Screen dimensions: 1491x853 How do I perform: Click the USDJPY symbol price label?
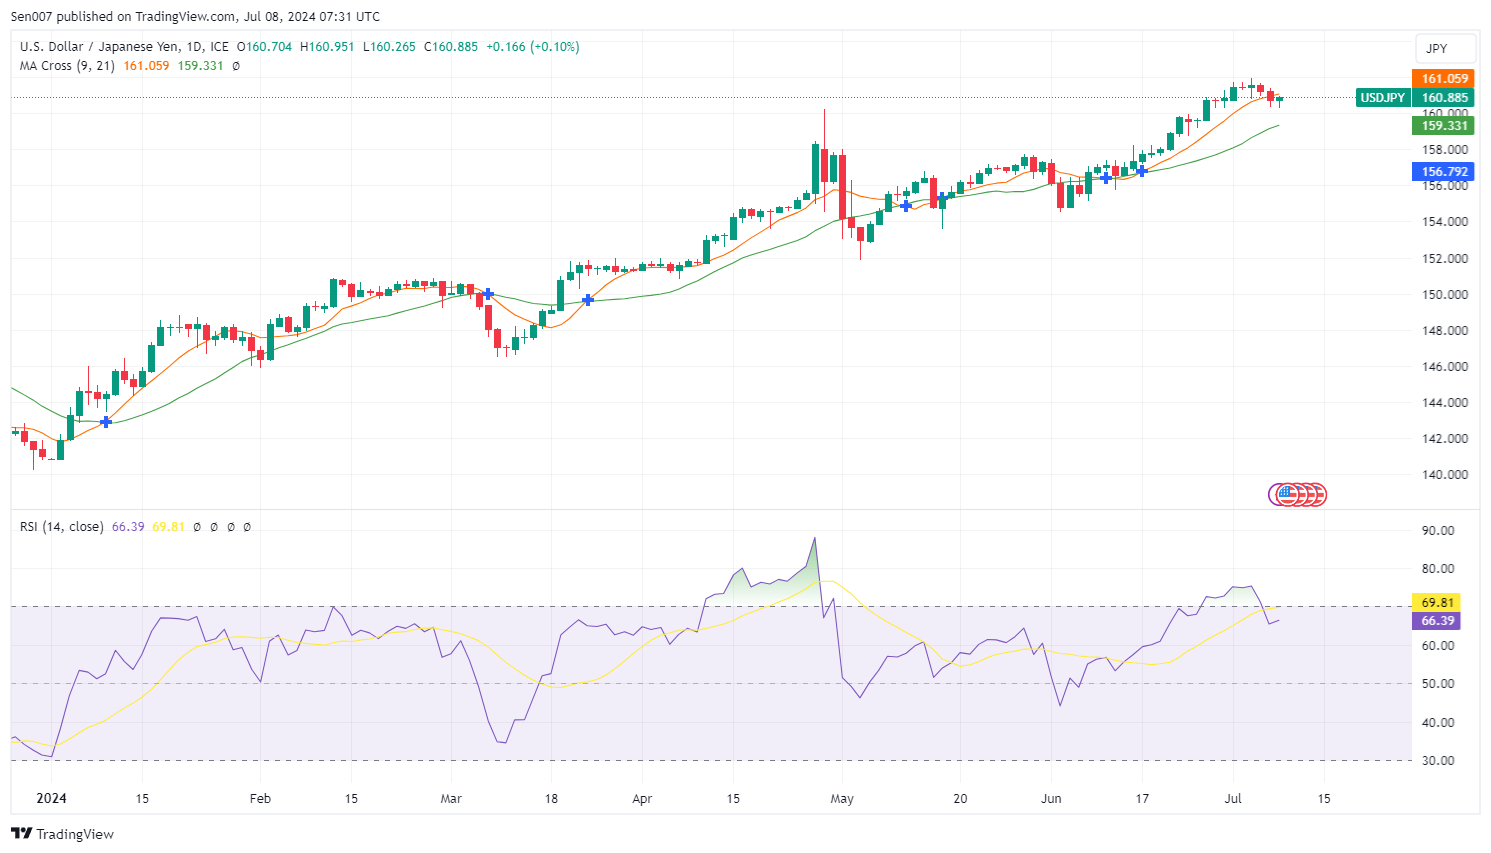[1383, 98]
